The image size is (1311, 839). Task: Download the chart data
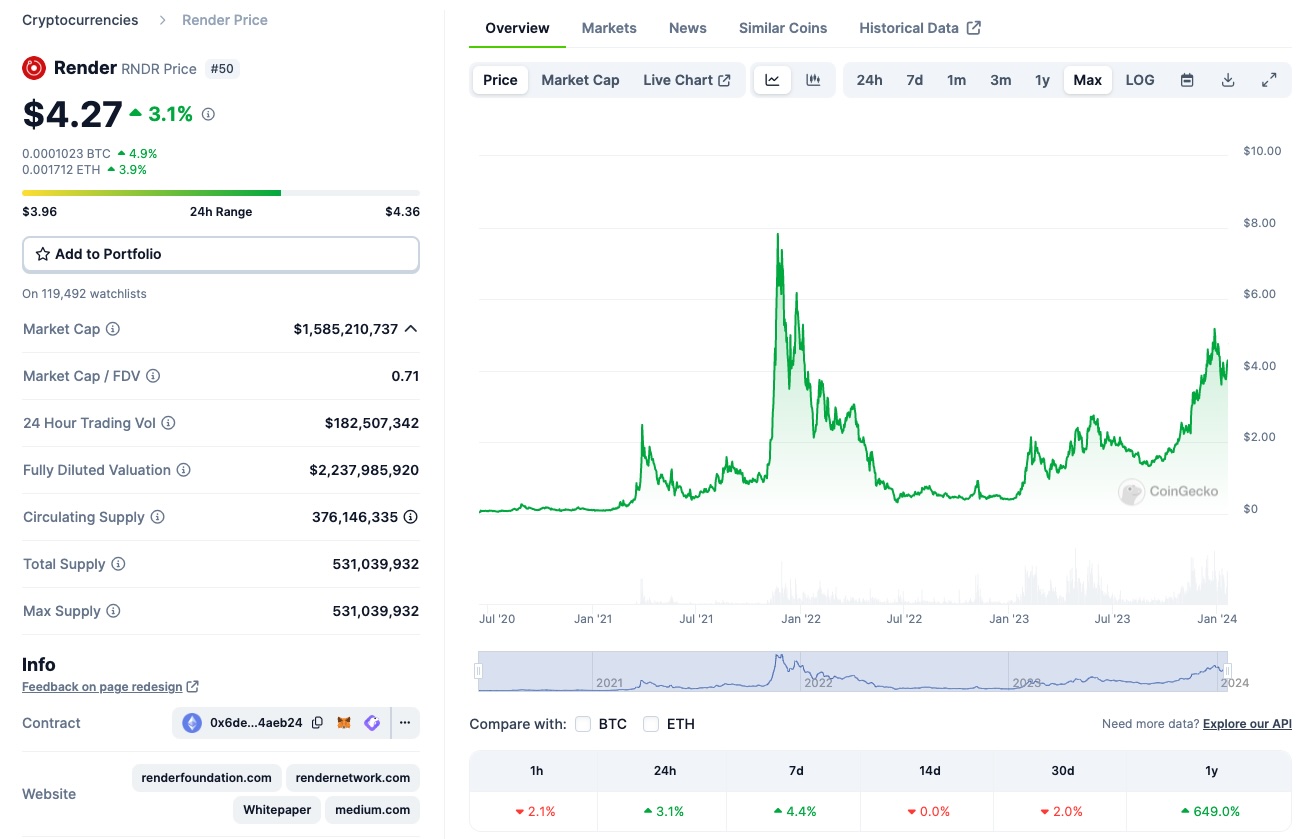tap(1228, 80)
